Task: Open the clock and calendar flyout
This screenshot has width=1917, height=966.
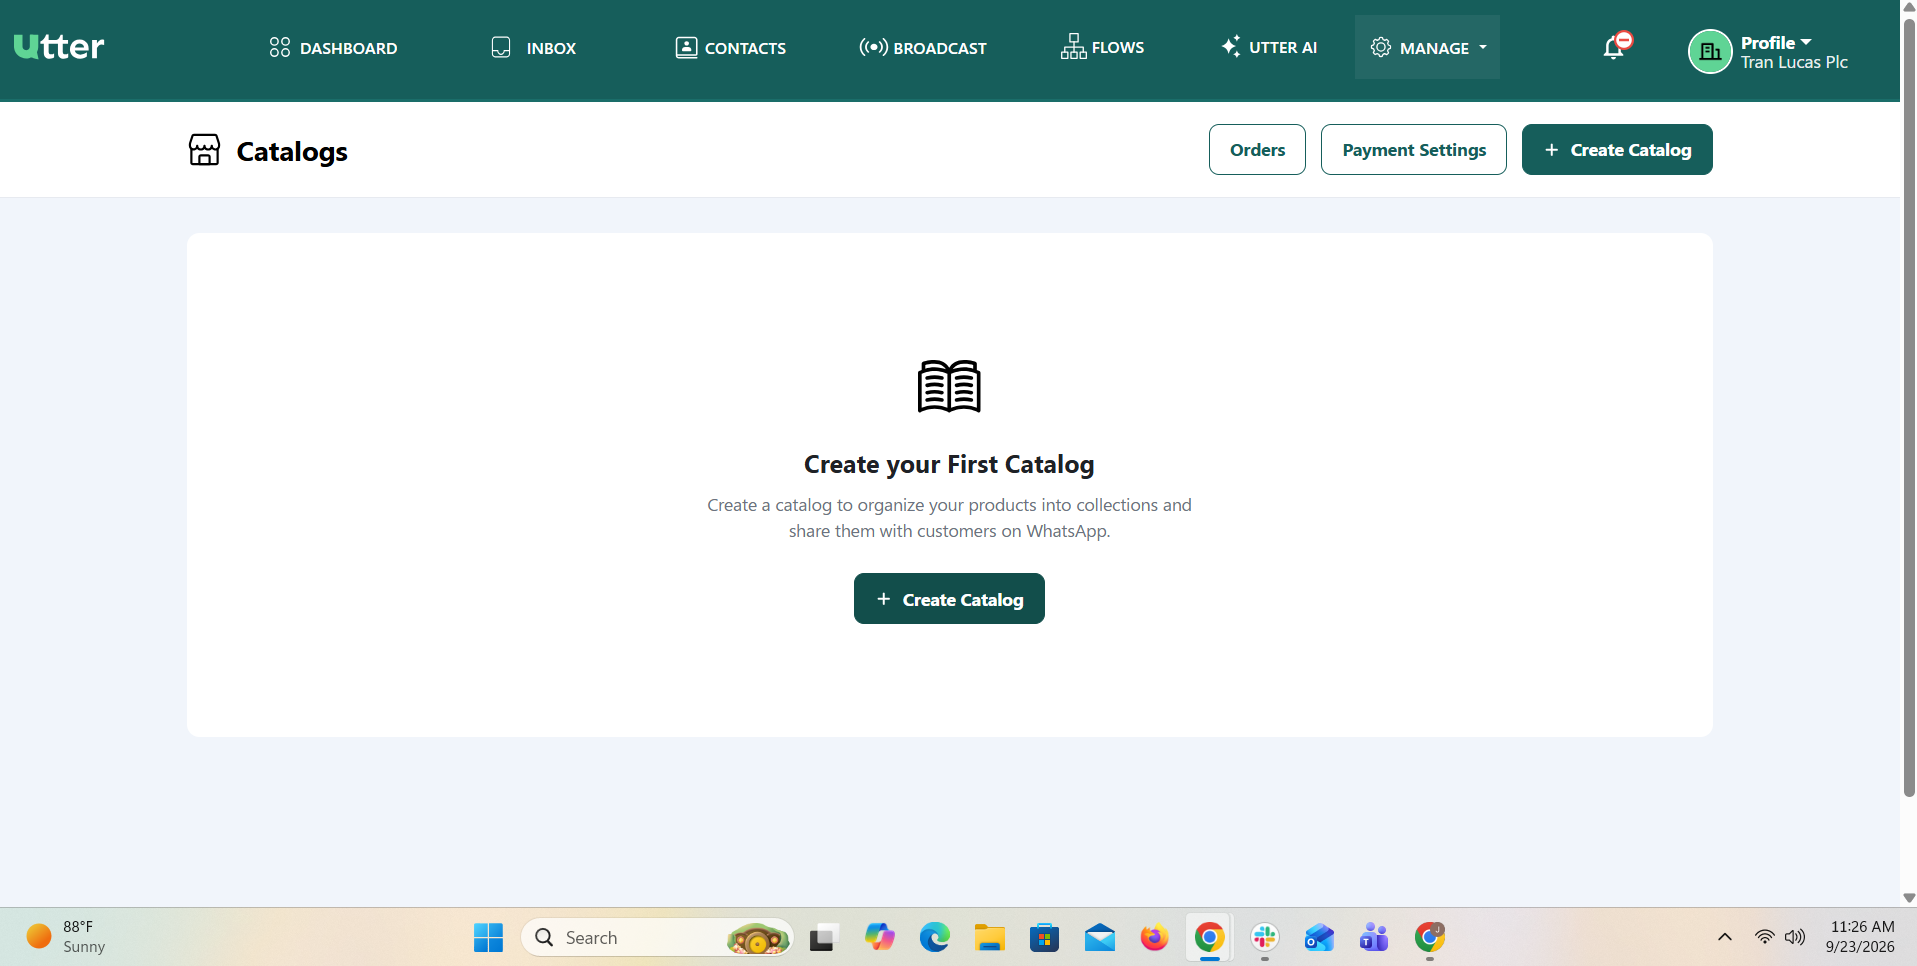Action: tap(1862, 937)
